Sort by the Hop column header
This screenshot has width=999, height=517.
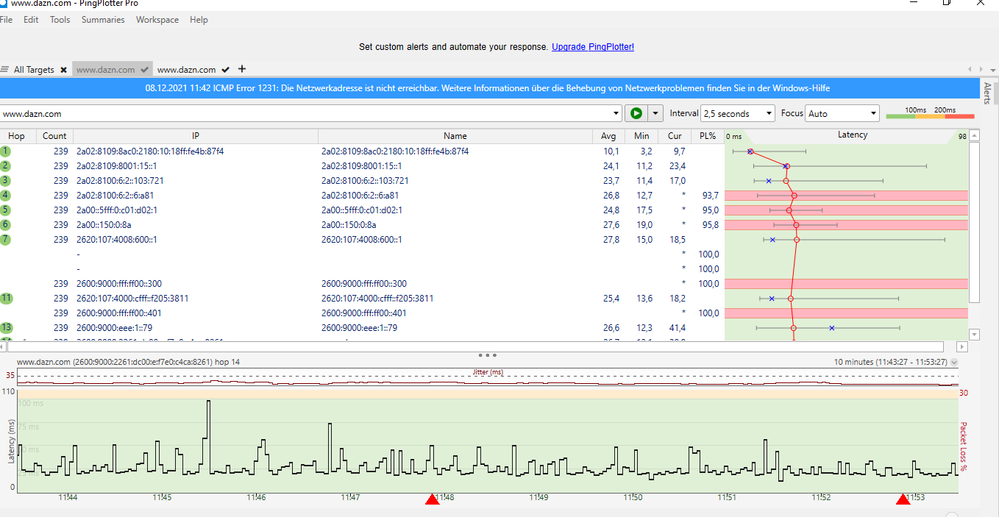click(17, 136)
